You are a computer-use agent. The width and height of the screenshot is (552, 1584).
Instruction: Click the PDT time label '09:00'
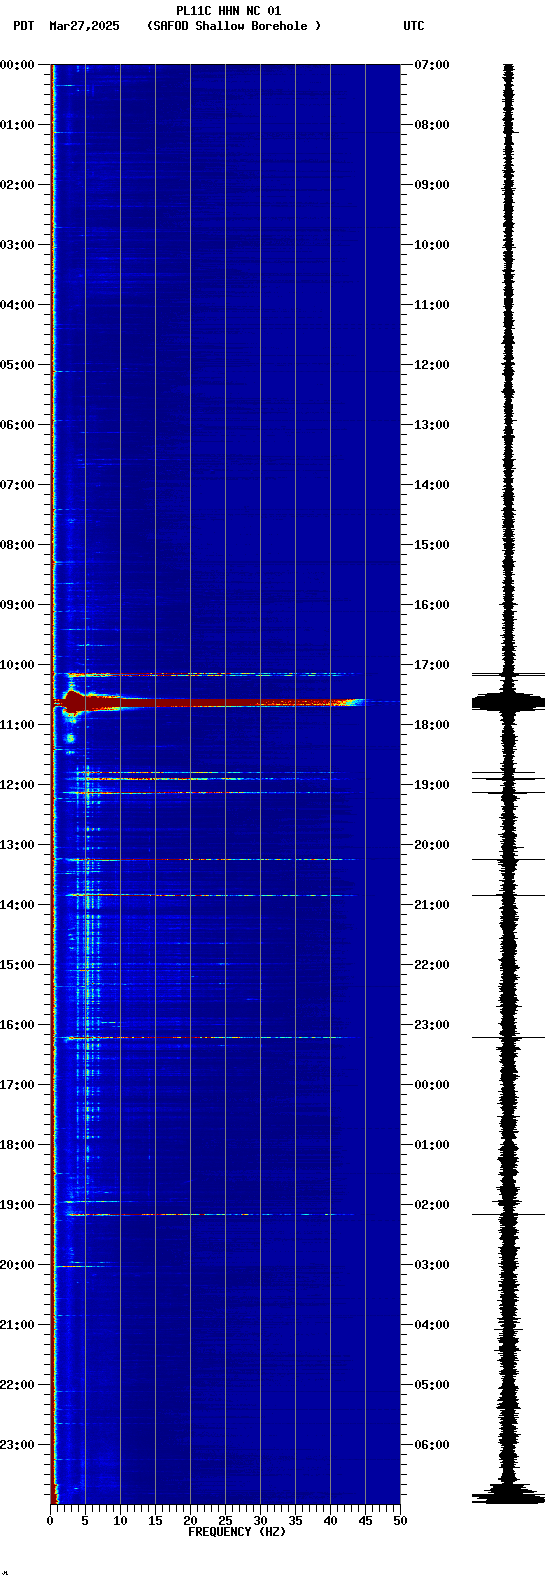18,605
